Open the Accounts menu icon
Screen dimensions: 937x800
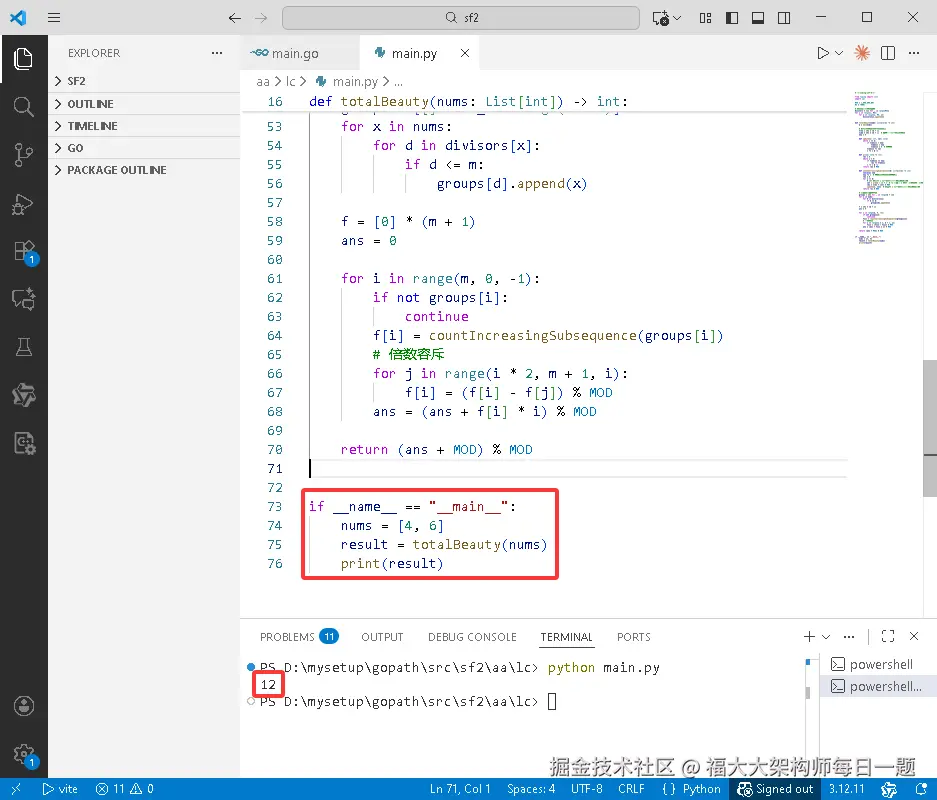click(23, 706)
